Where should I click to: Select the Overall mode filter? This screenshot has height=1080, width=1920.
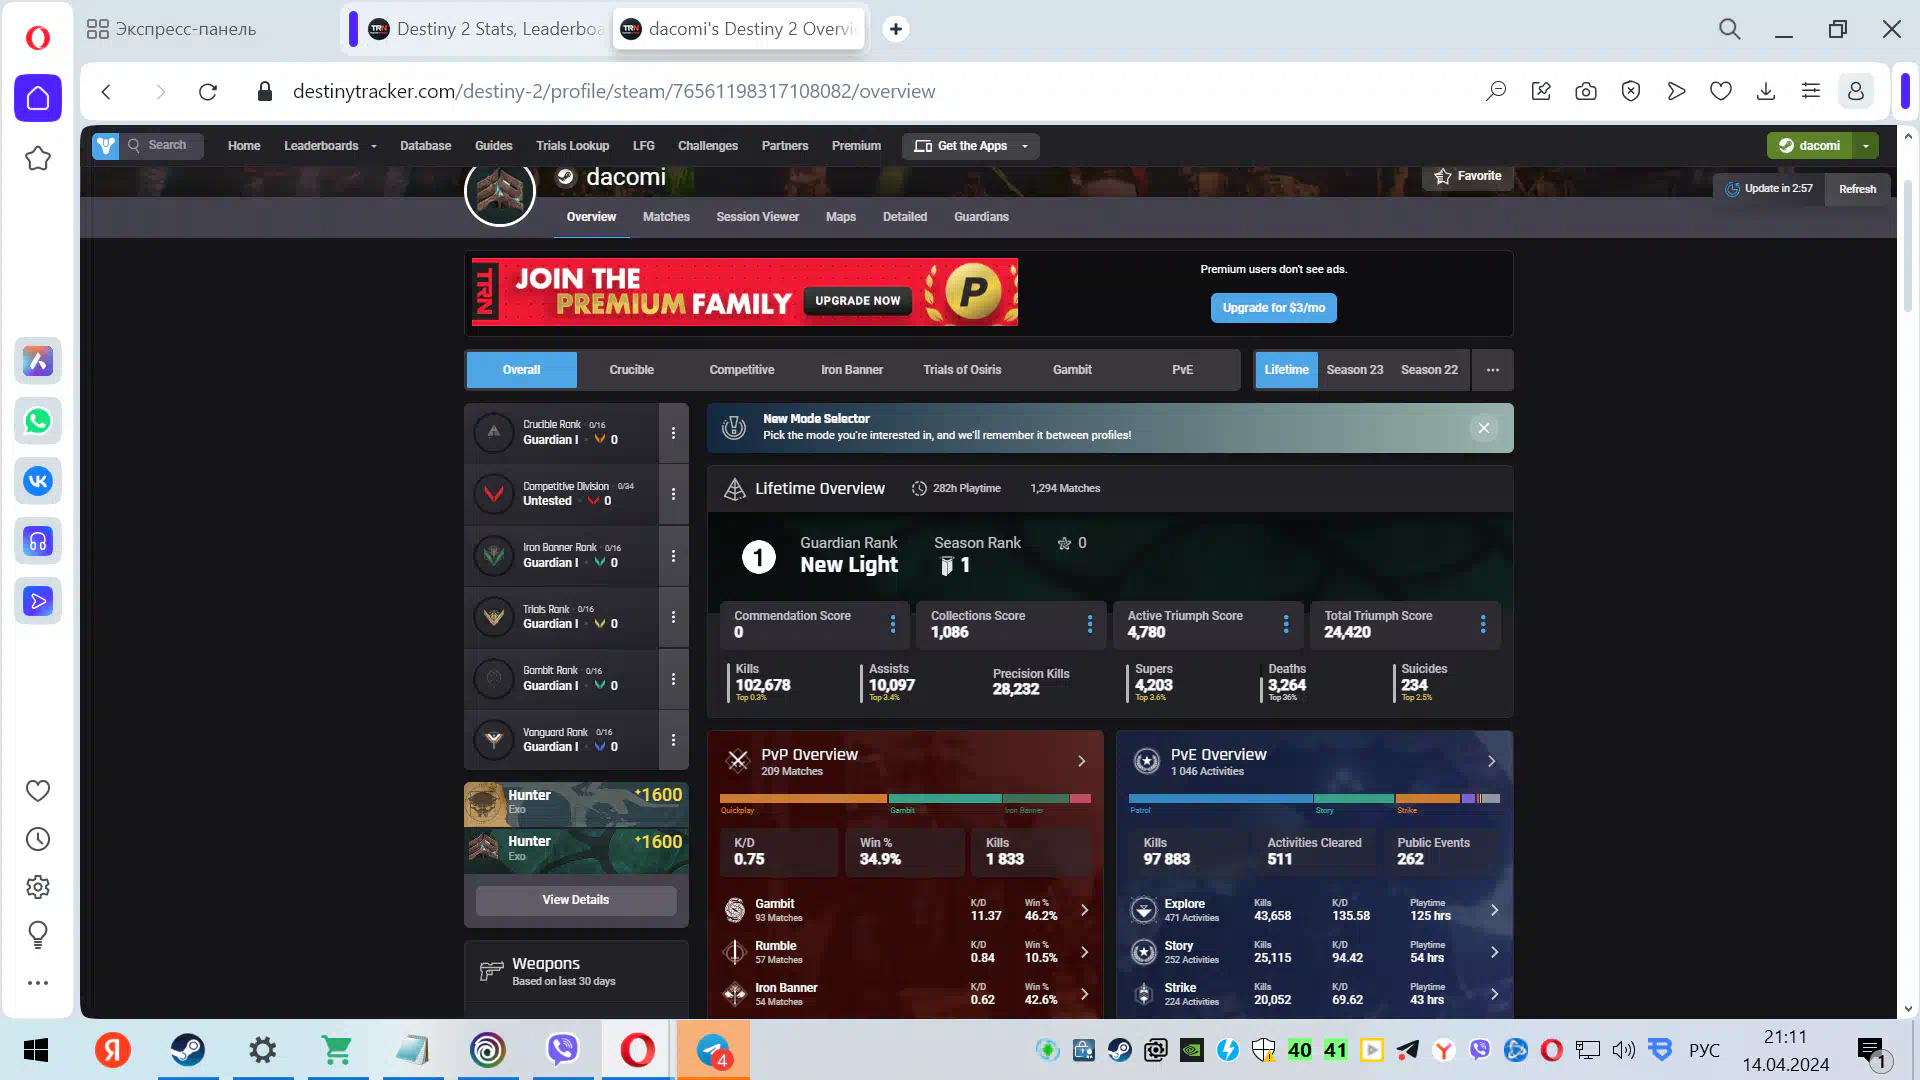521,370
